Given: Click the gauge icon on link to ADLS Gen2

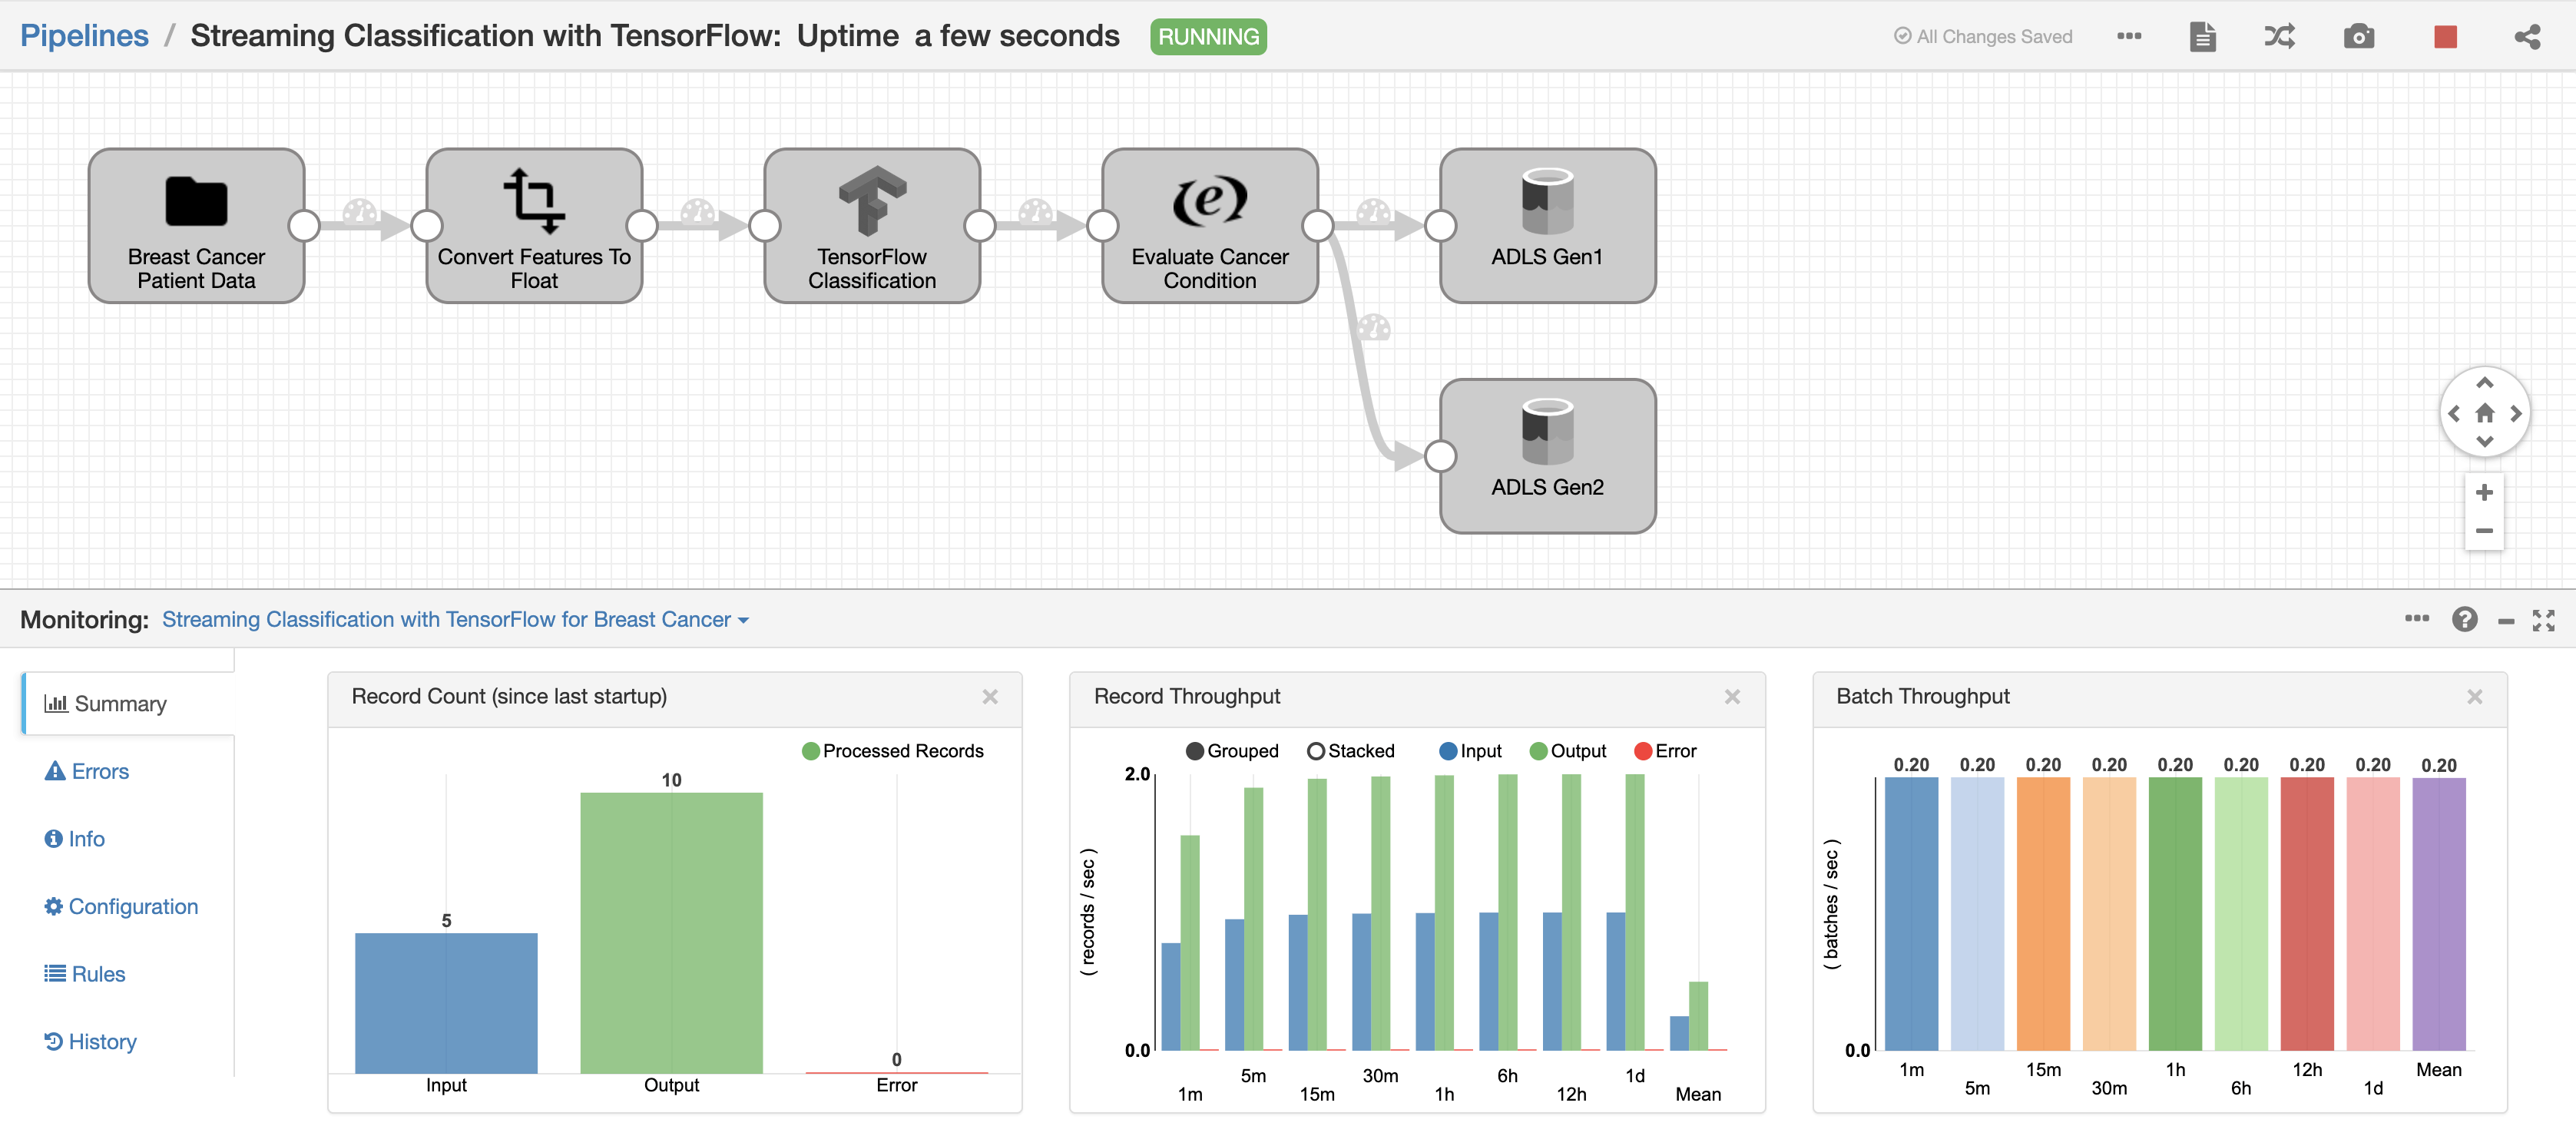Looking at the screenshot, I should 1374,327.
